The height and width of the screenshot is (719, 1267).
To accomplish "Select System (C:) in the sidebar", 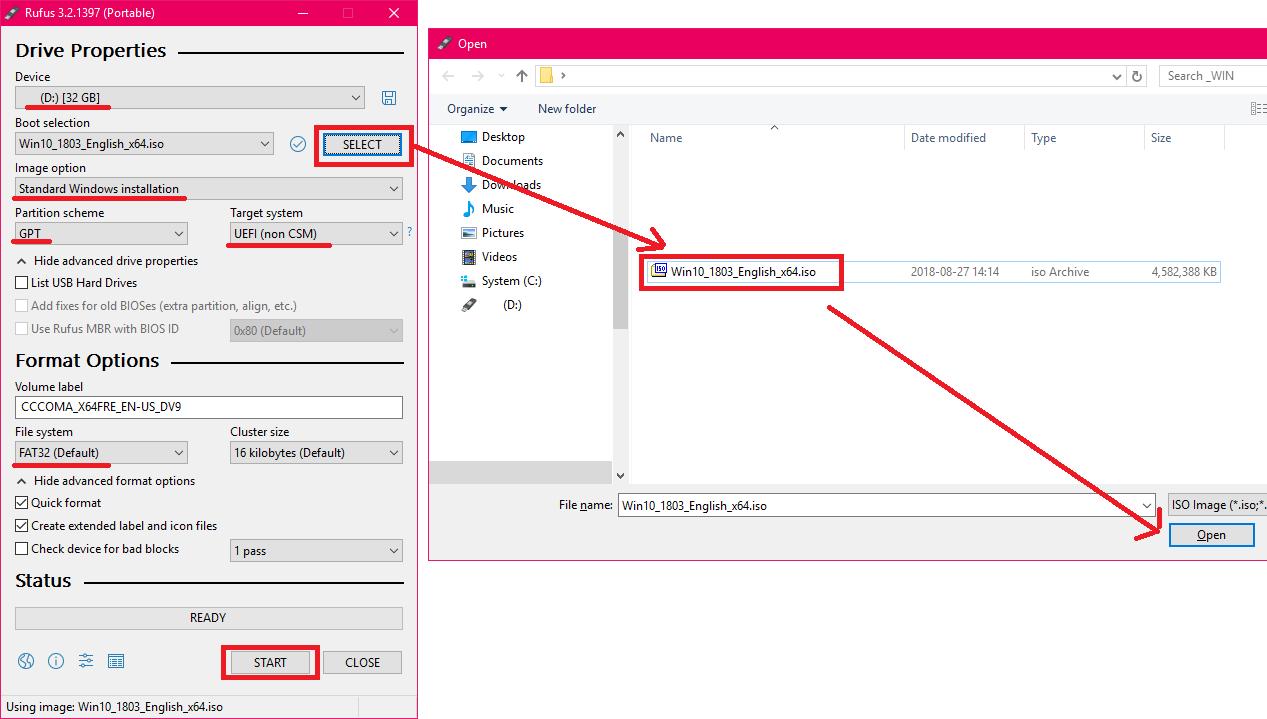I will coord(501,281).
